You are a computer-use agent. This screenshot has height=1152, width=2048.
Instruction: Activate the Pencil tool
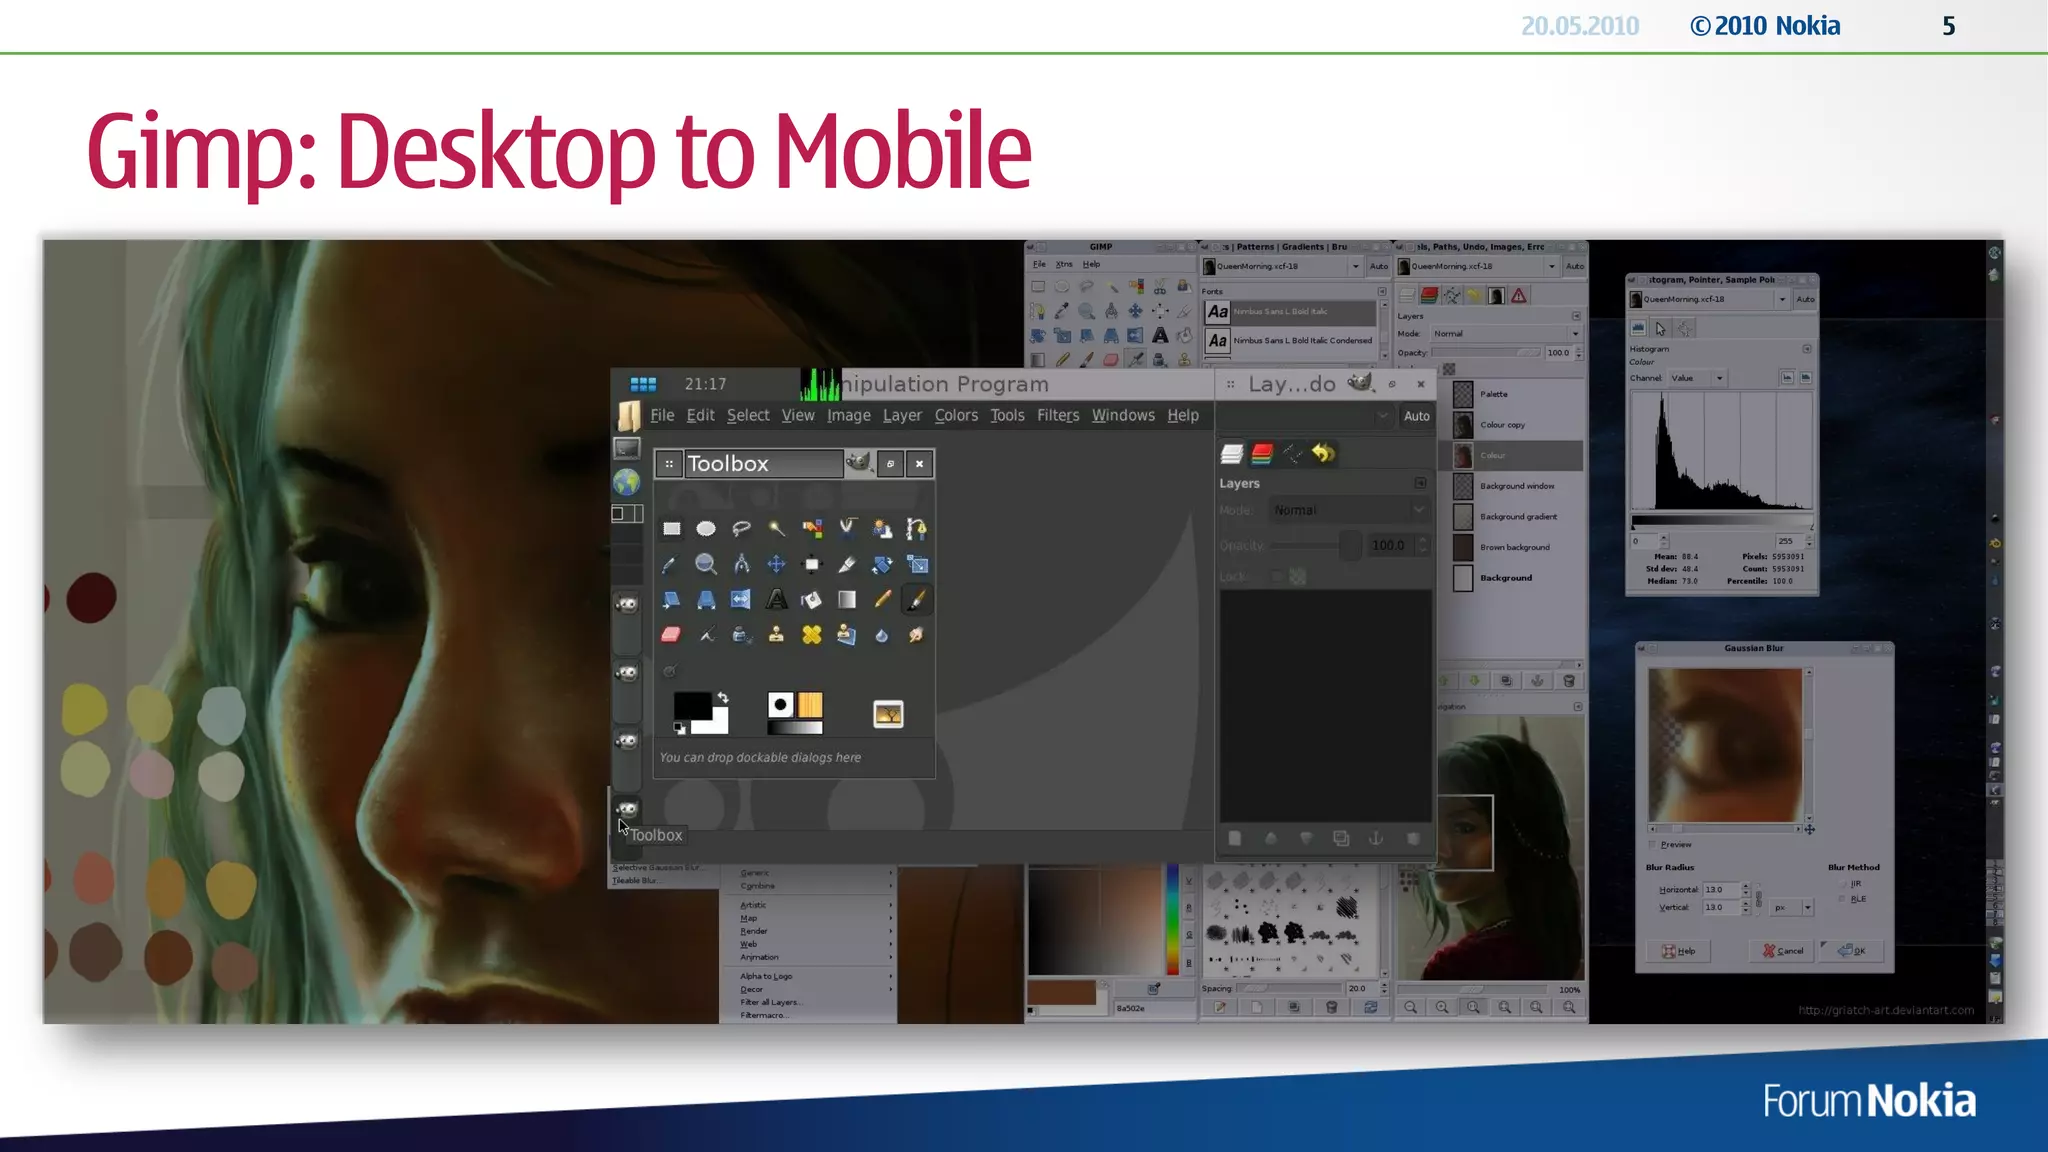point(882,599)
